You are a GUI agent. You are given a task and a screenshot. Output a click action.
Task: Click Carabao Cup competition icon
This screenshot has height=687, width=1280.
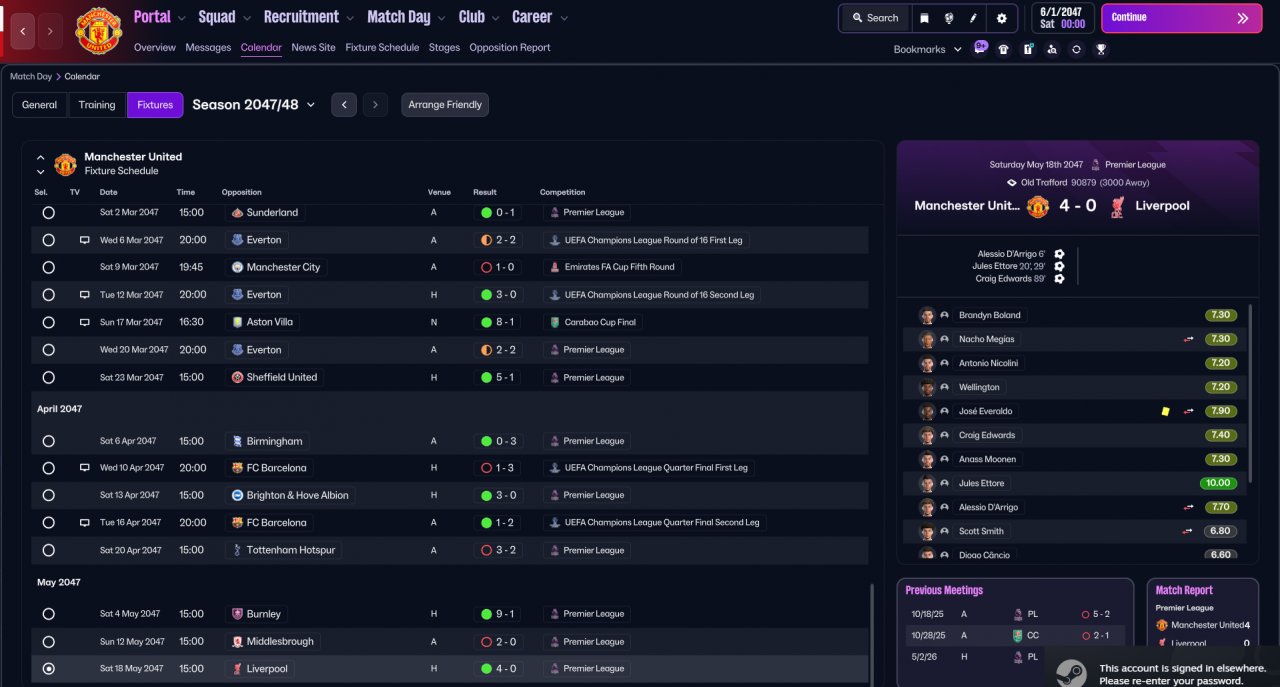(555, 323)
